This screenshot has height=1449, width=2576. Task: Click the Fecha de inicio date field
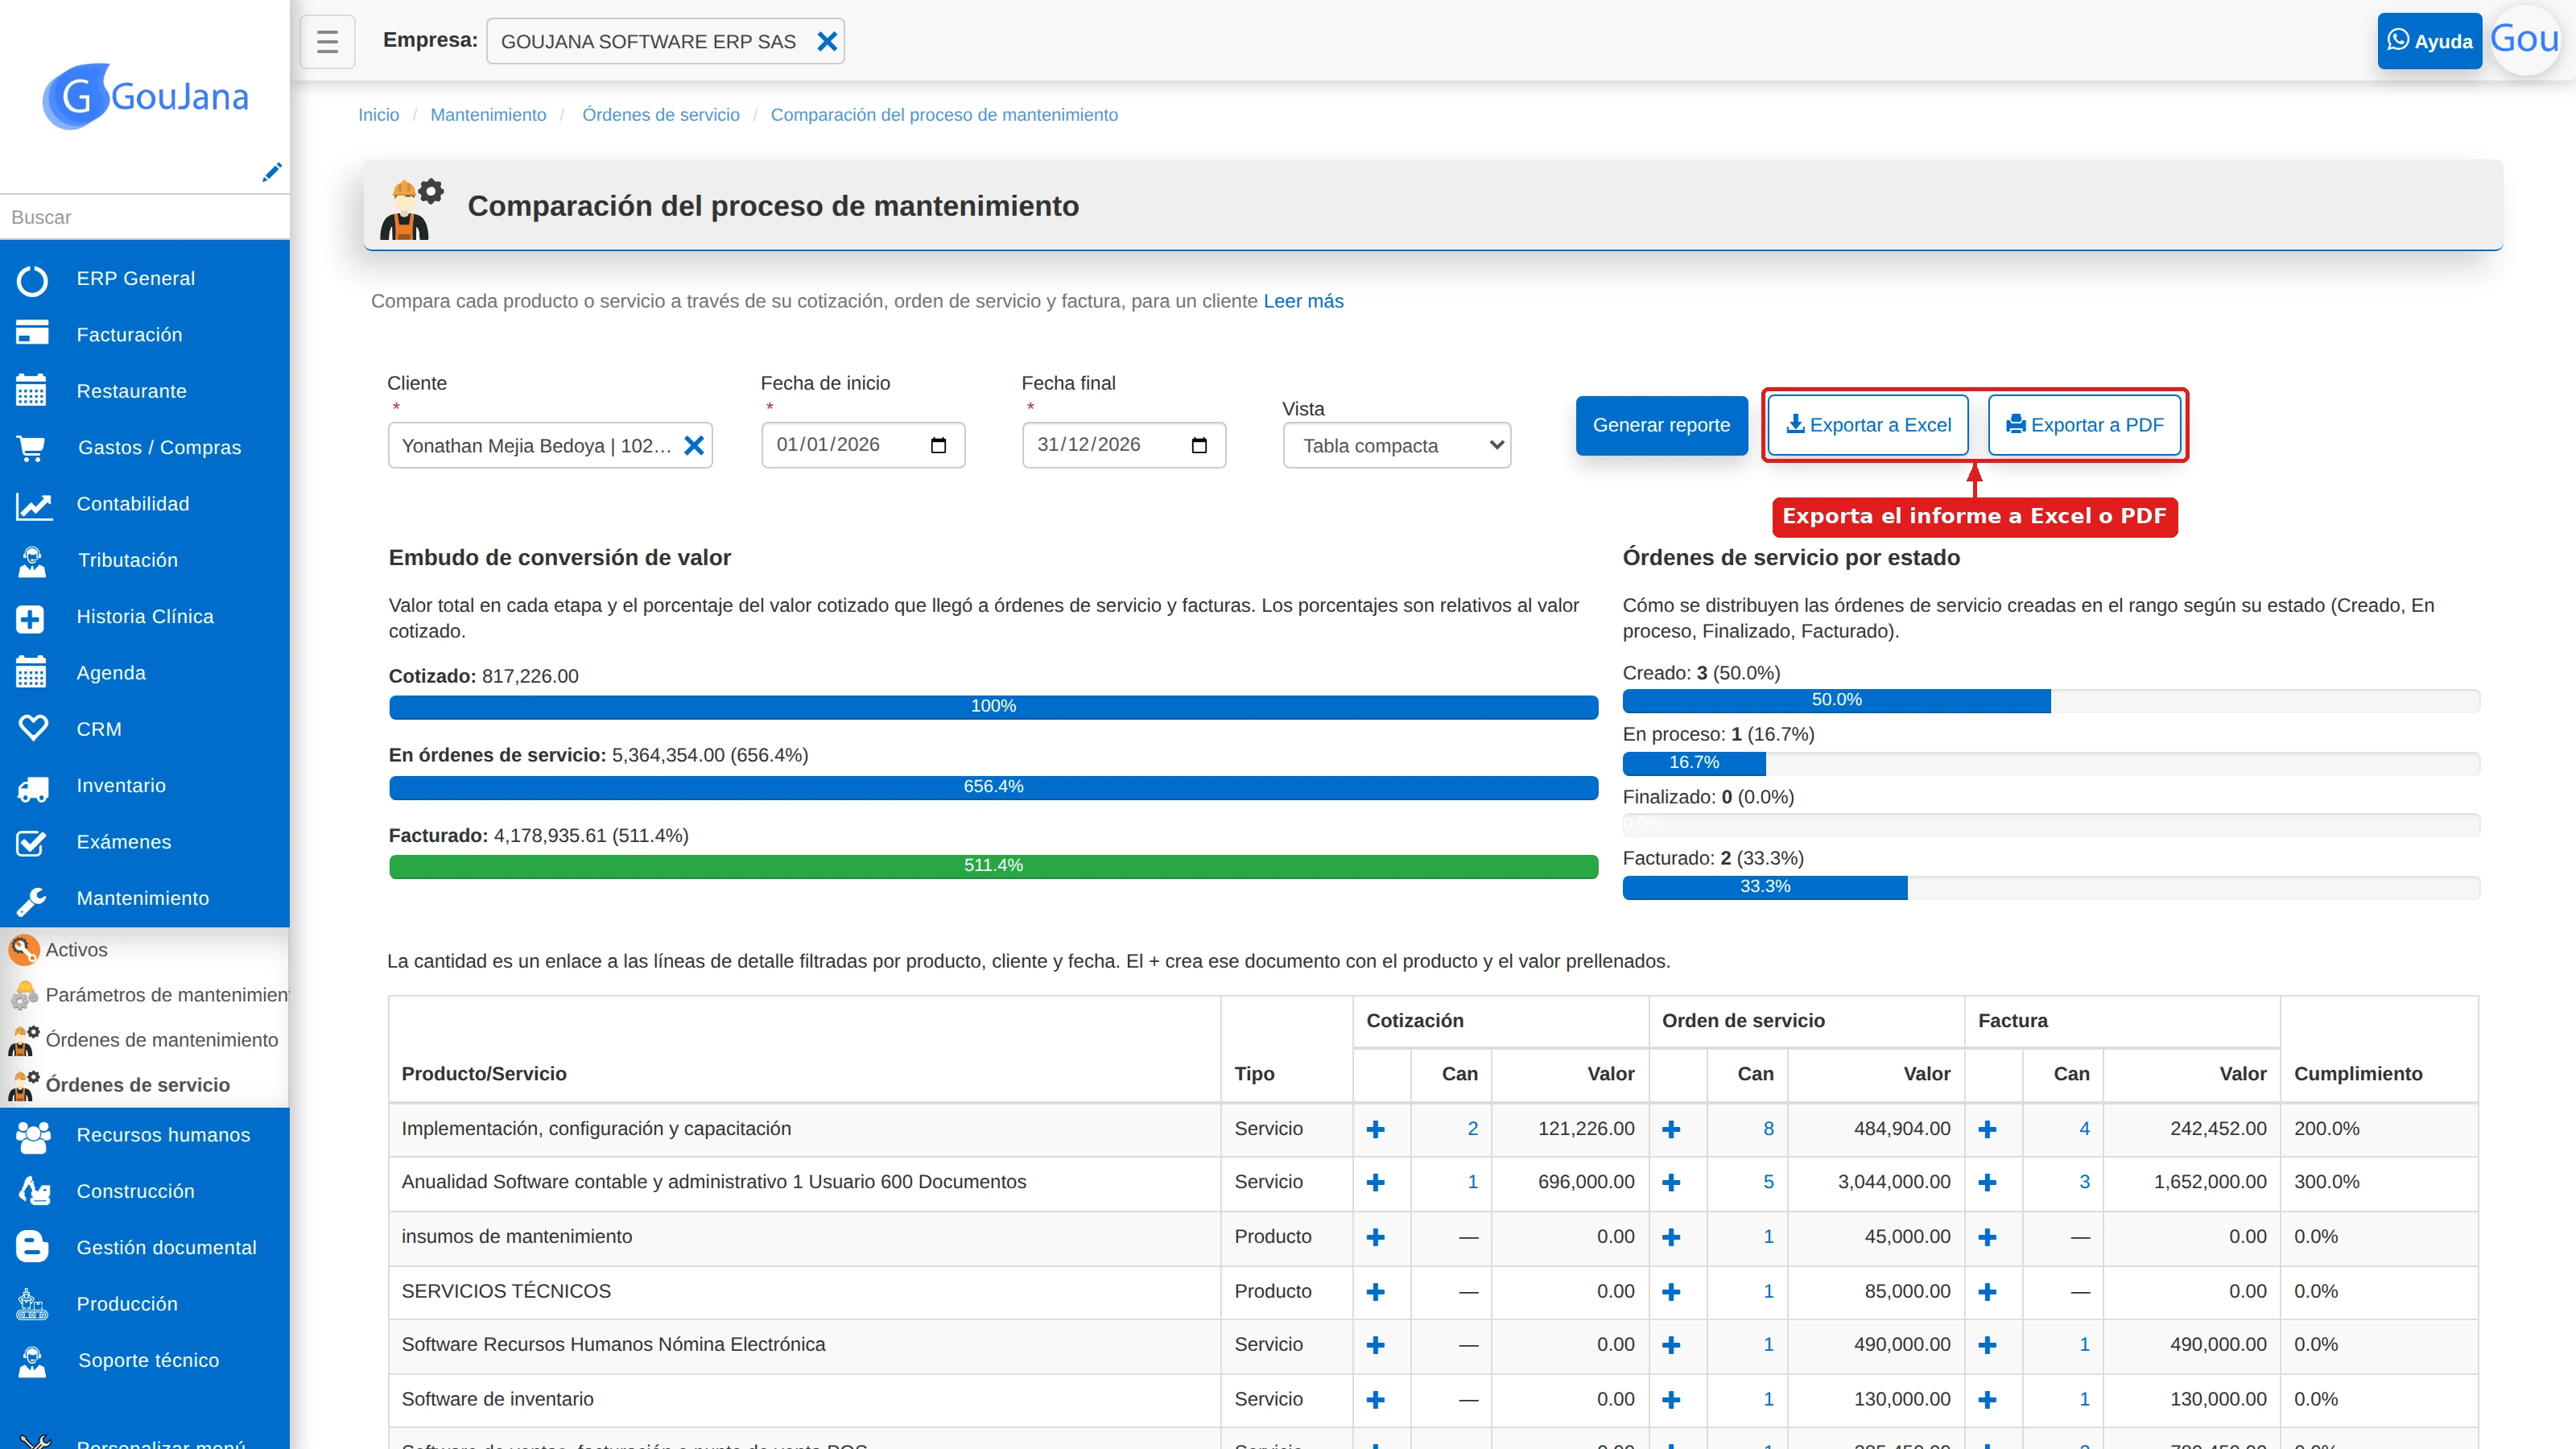pos(862,445)
